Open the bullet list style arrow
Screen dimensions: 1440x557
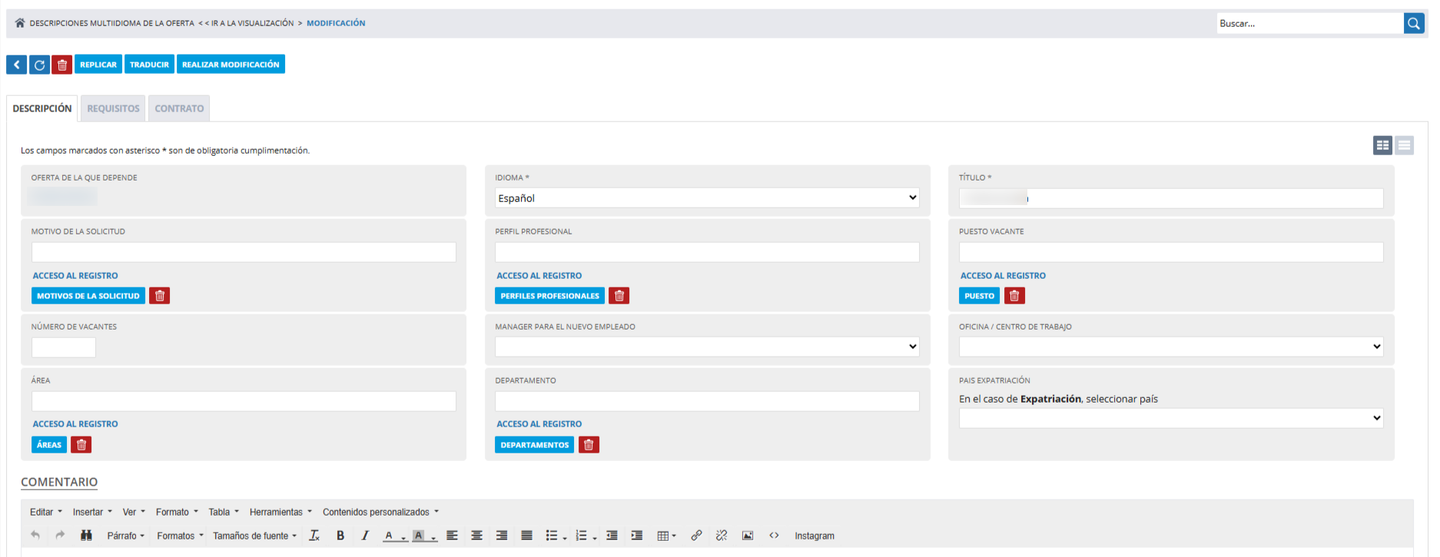pos(565,537)
